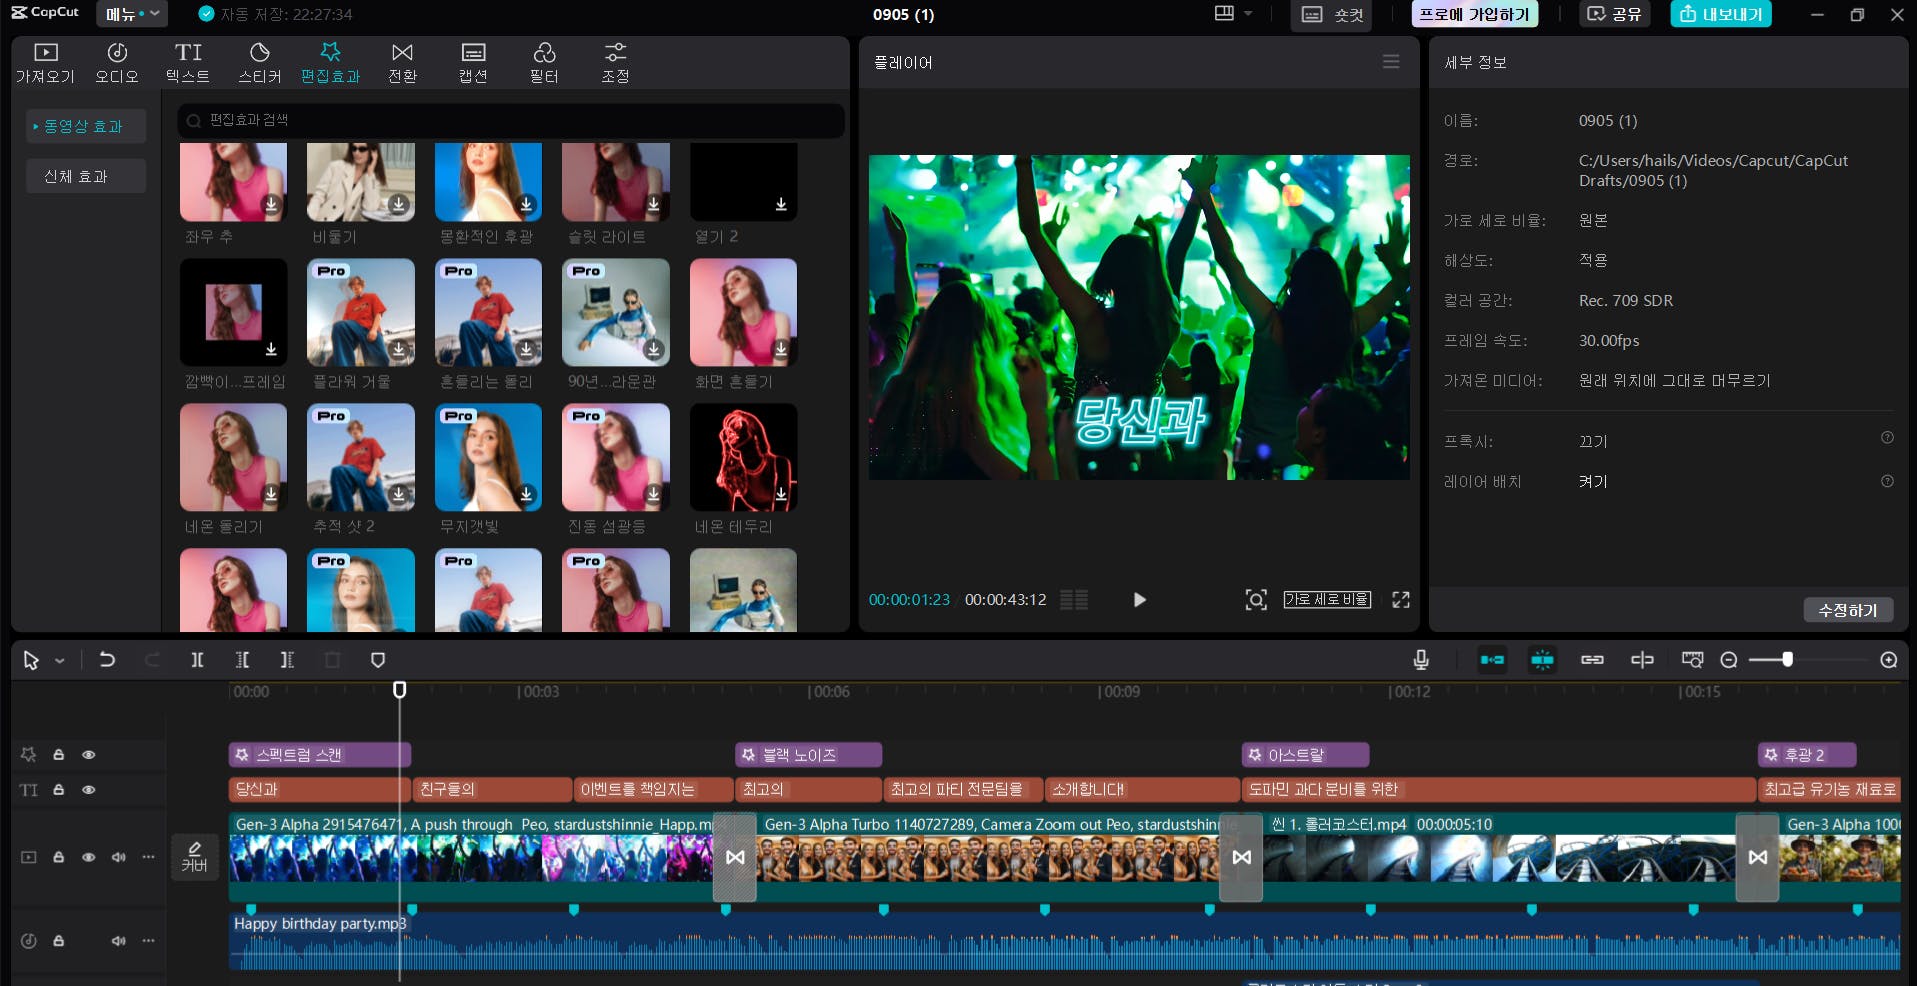Open fullscreen preview mode
The image size is (1917, 986).
pyautogui.click(x=1400, y=600)
